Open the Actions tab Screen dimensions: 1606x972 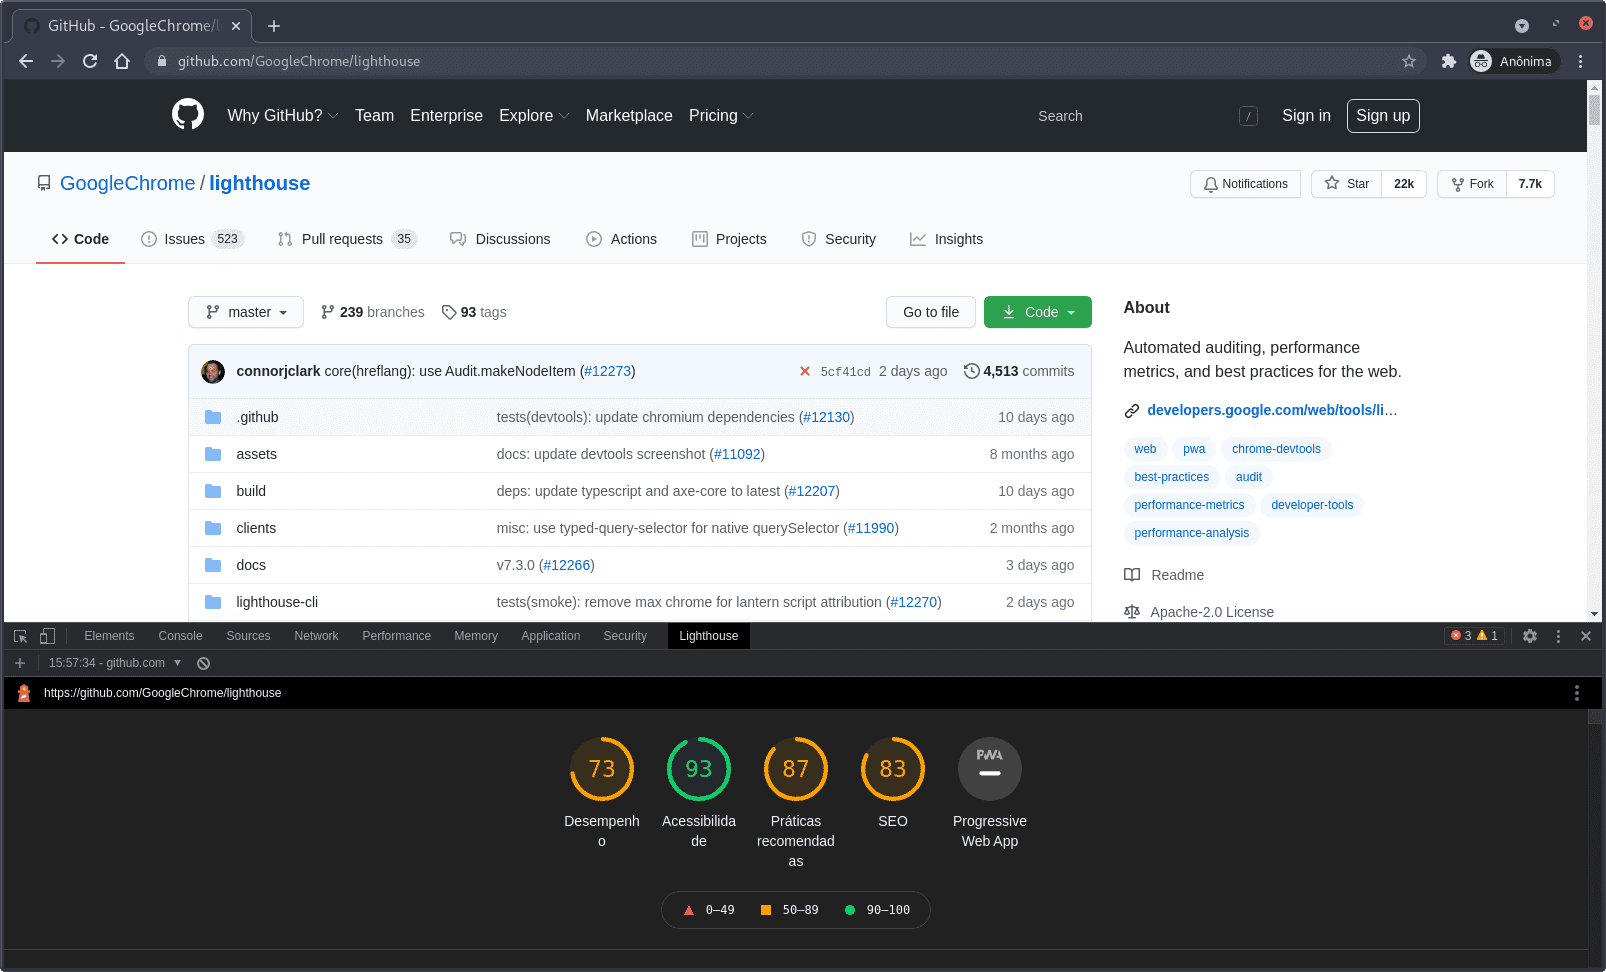point(621,239)
